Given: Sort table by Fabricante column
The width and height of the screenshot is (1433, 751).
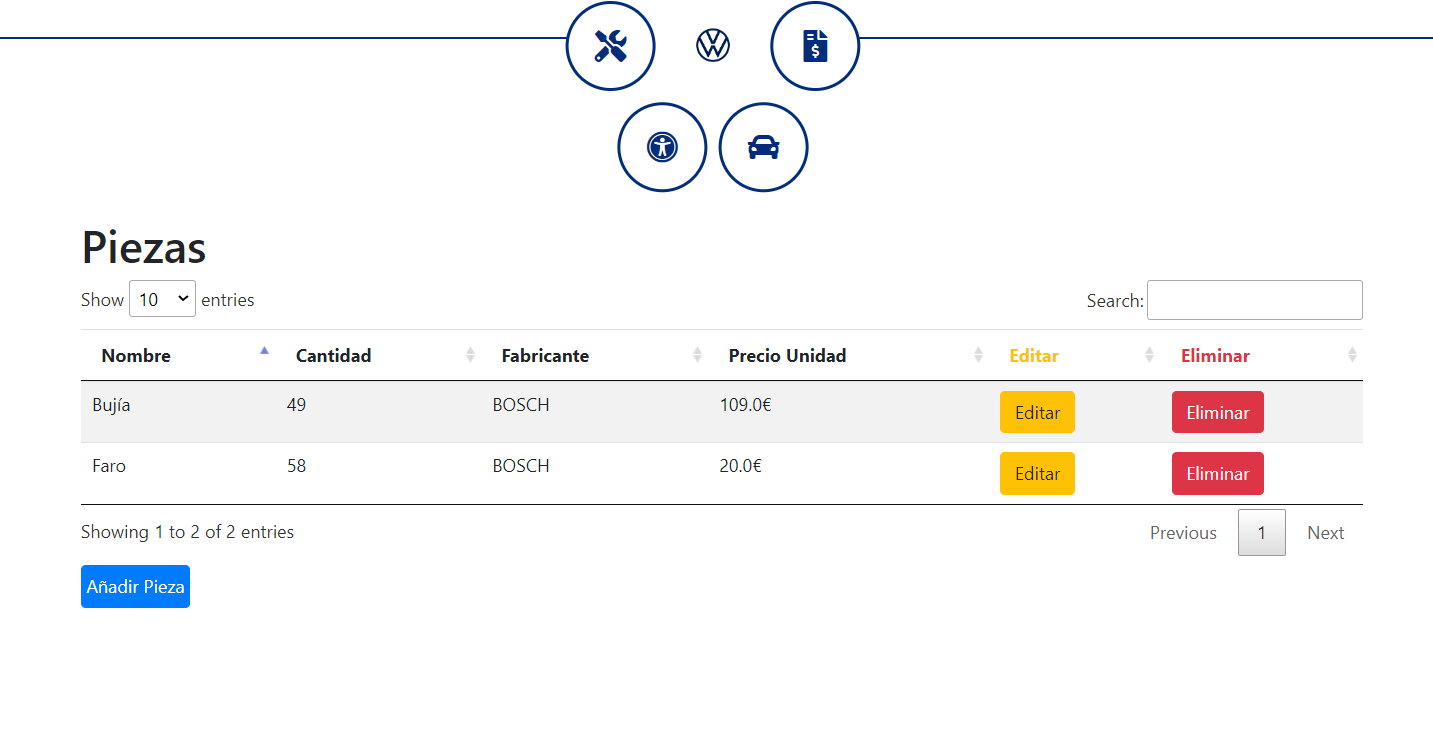Looking at the screenshot, I should 545,356.
